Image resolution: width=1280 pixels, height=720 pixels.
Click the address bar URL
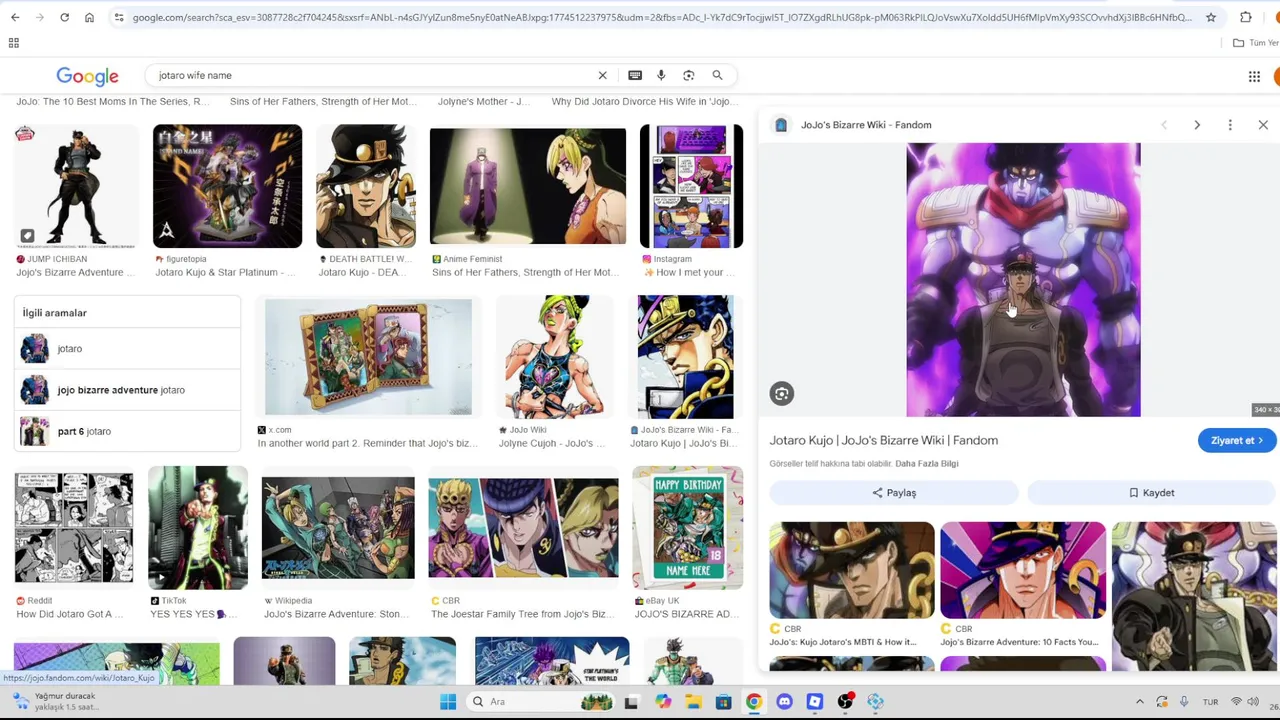(x=660, y=18)
